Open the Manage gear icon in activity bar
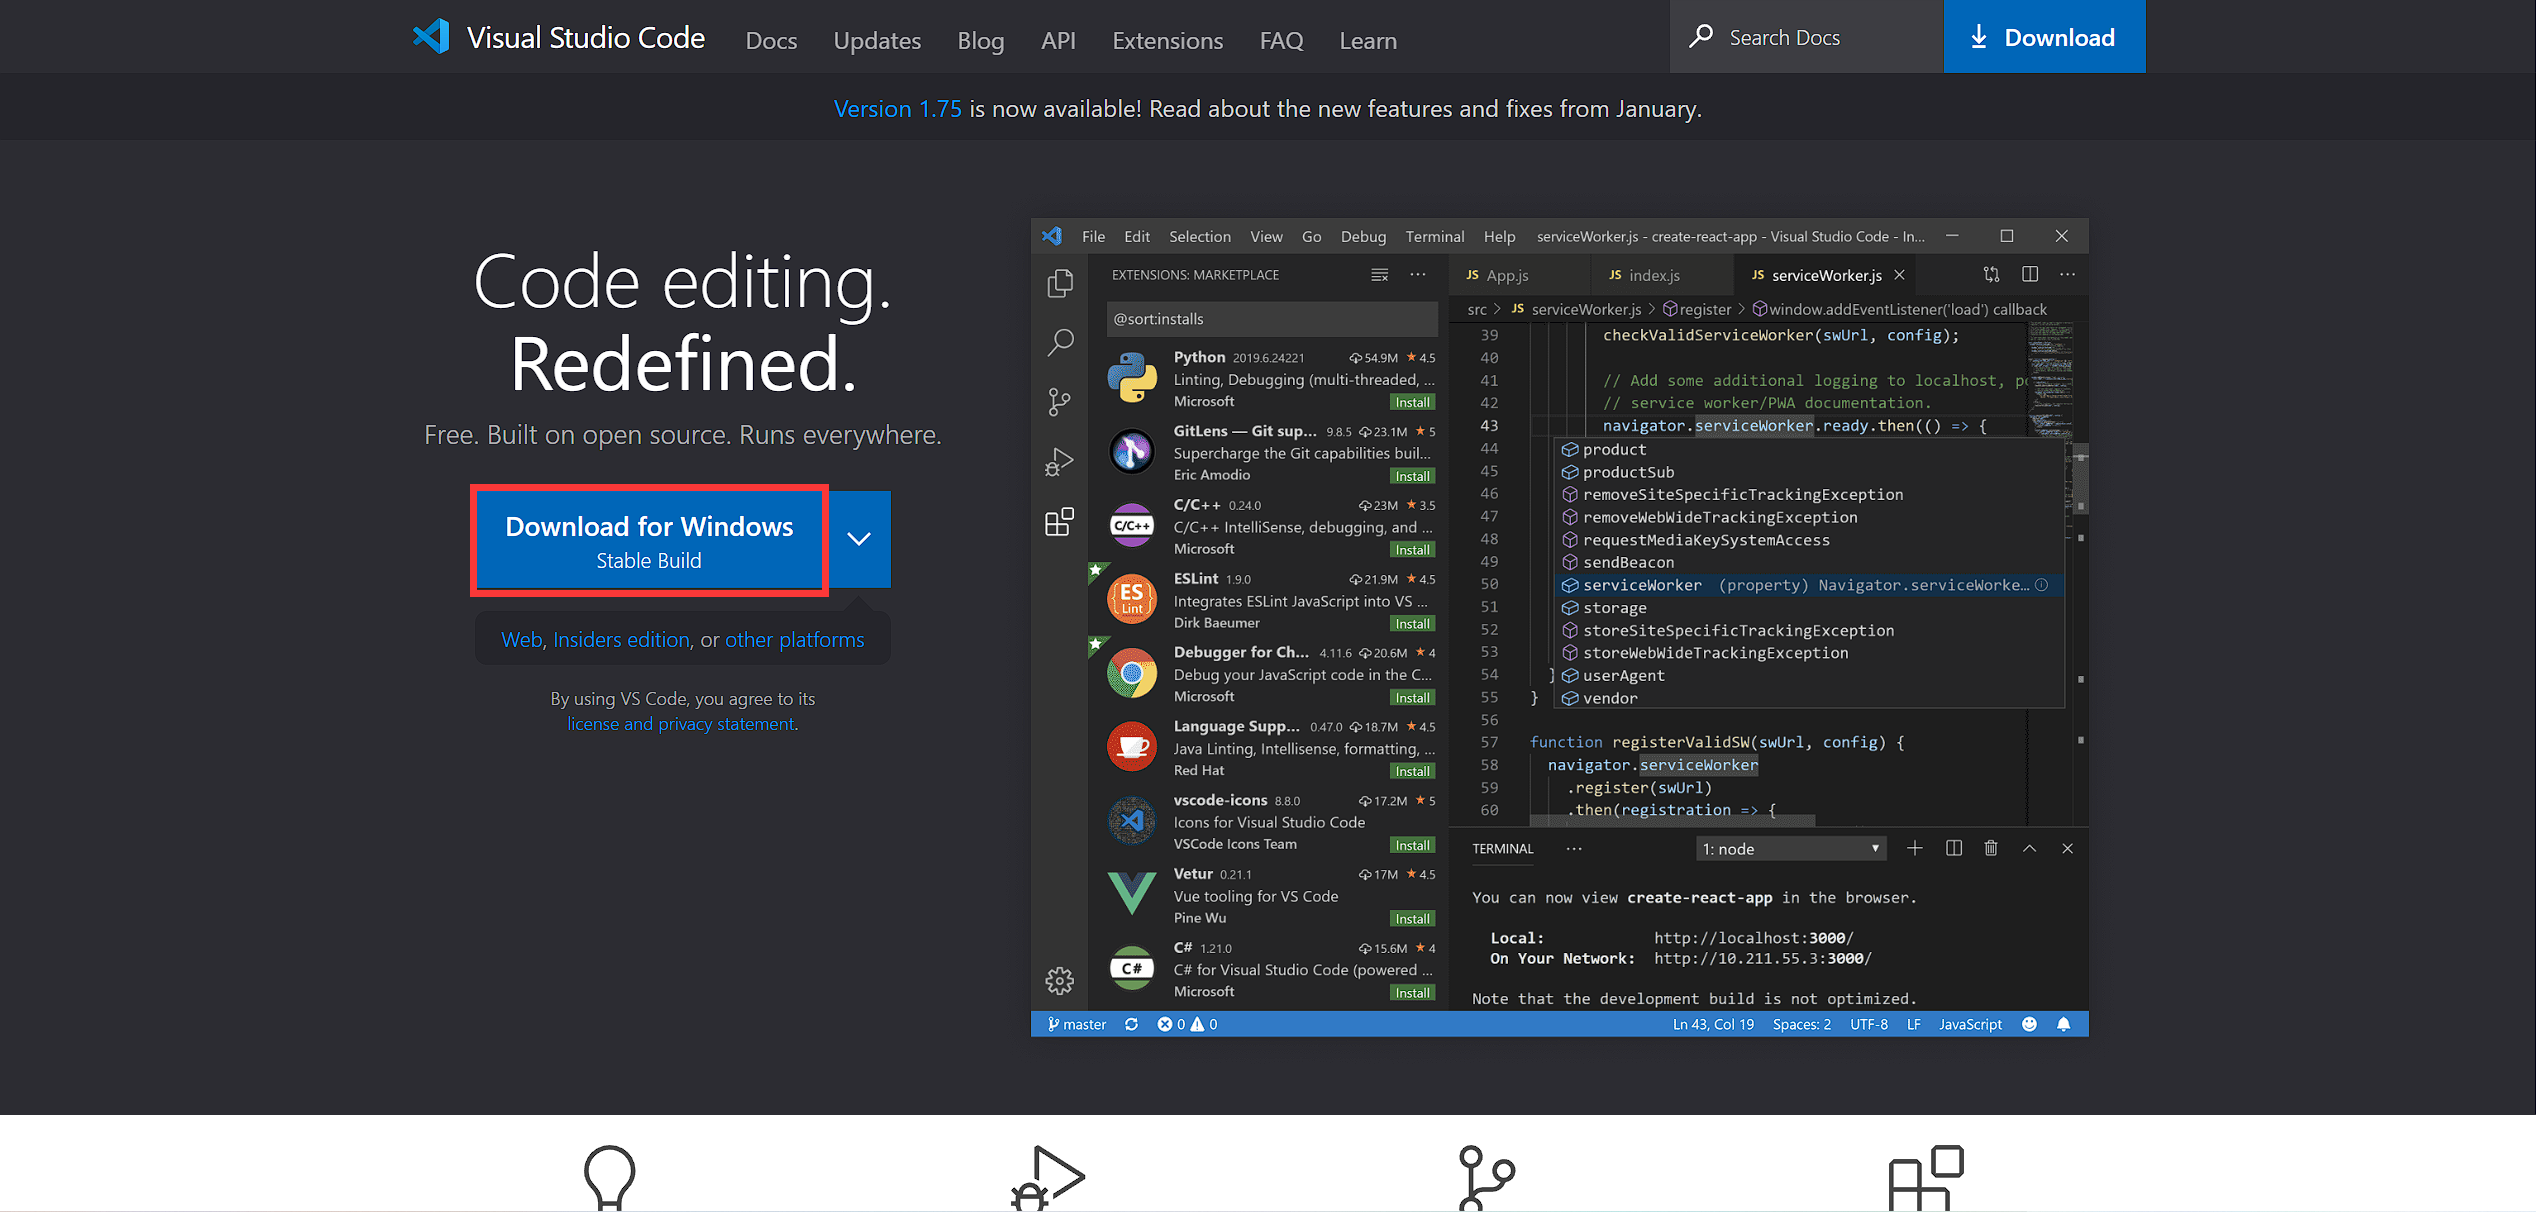 point(1060,980)
